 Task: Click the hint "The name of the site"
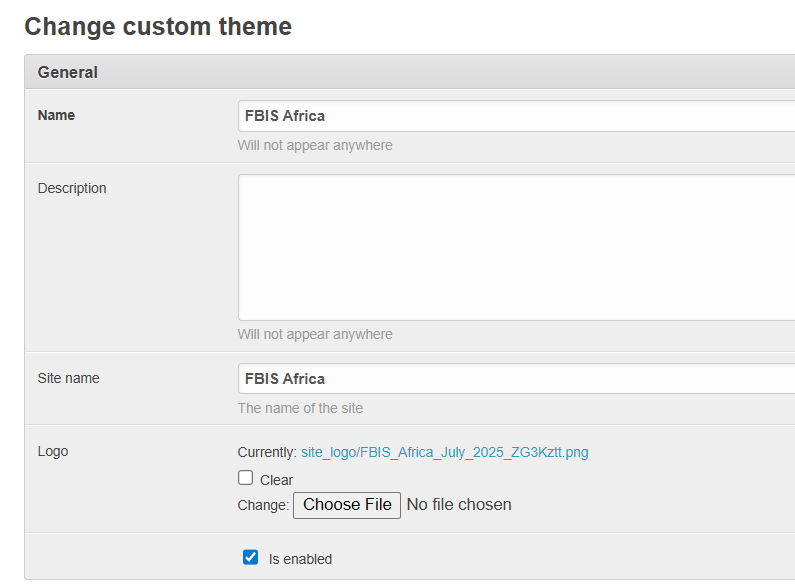pyautogui.click(x=300, y=408)
